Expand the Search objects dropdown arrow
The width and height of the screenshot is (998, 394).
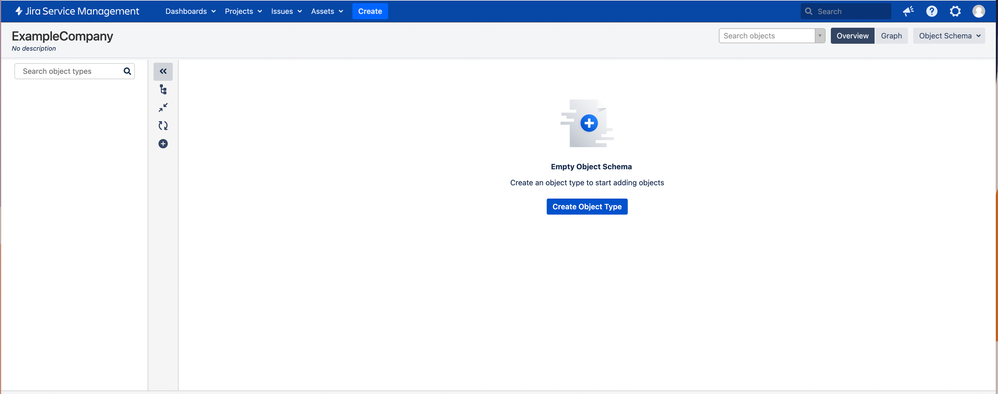click(x=820, y=36)
